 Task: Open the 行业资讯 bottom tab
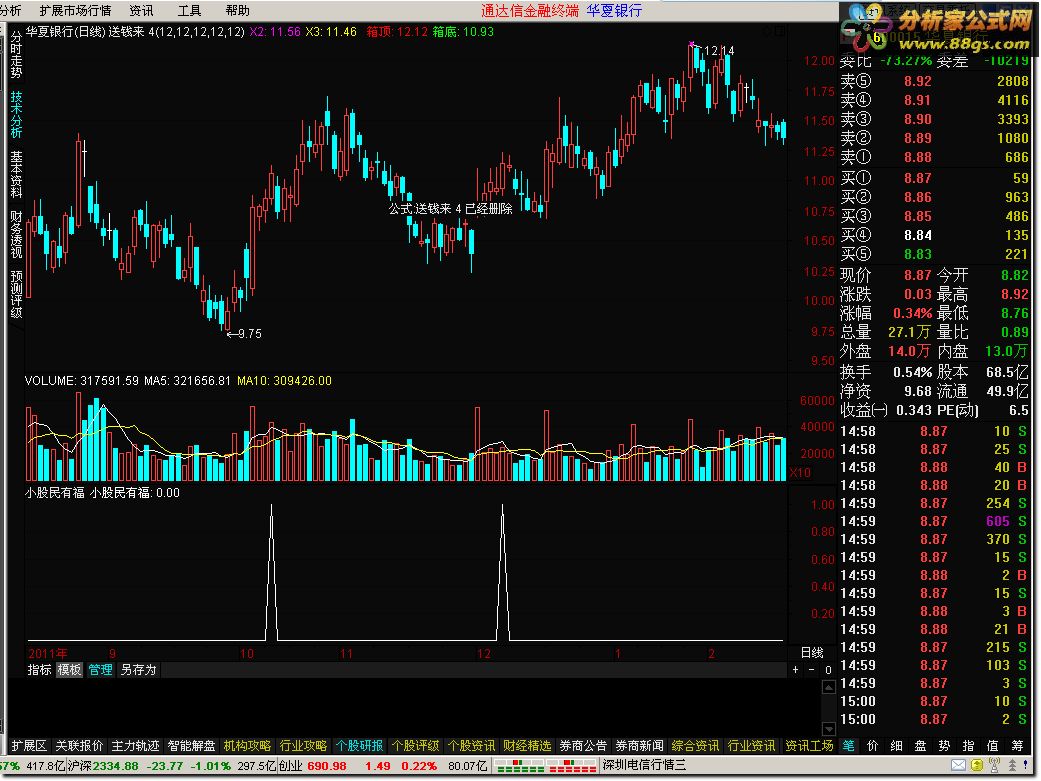click(x=752, y=746)
